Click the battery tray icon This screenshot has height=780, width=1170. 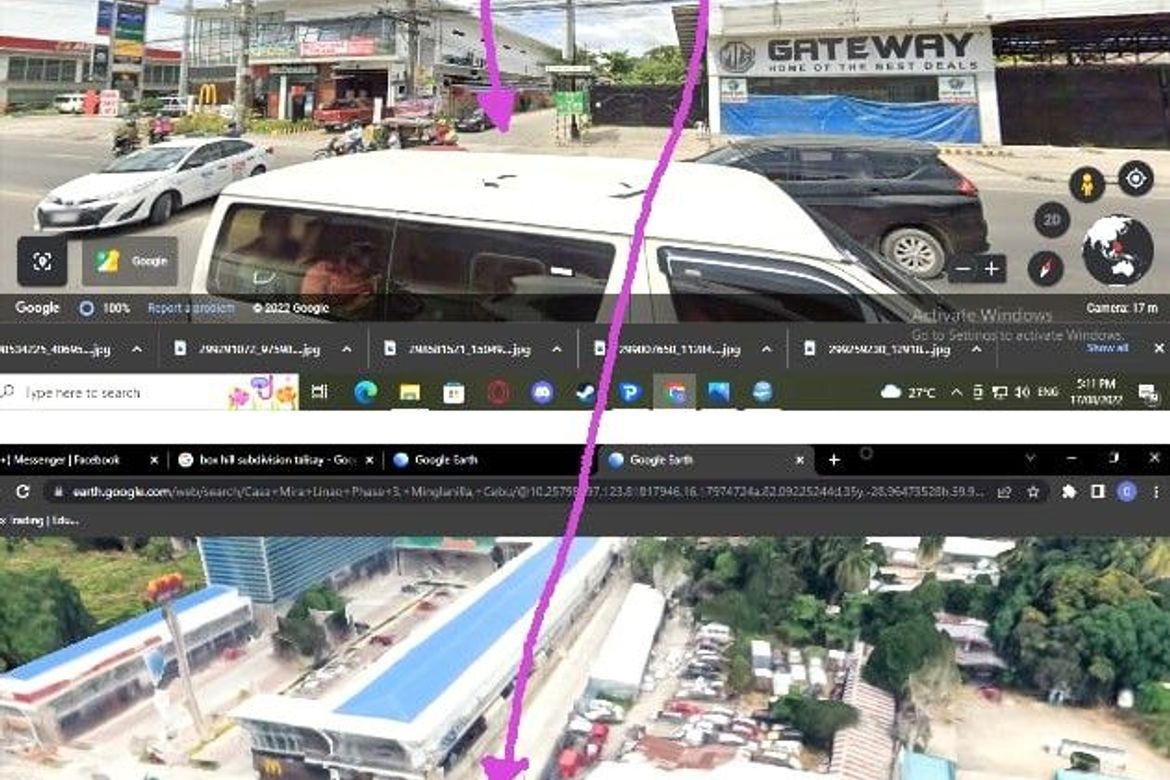tap(977, 392)
